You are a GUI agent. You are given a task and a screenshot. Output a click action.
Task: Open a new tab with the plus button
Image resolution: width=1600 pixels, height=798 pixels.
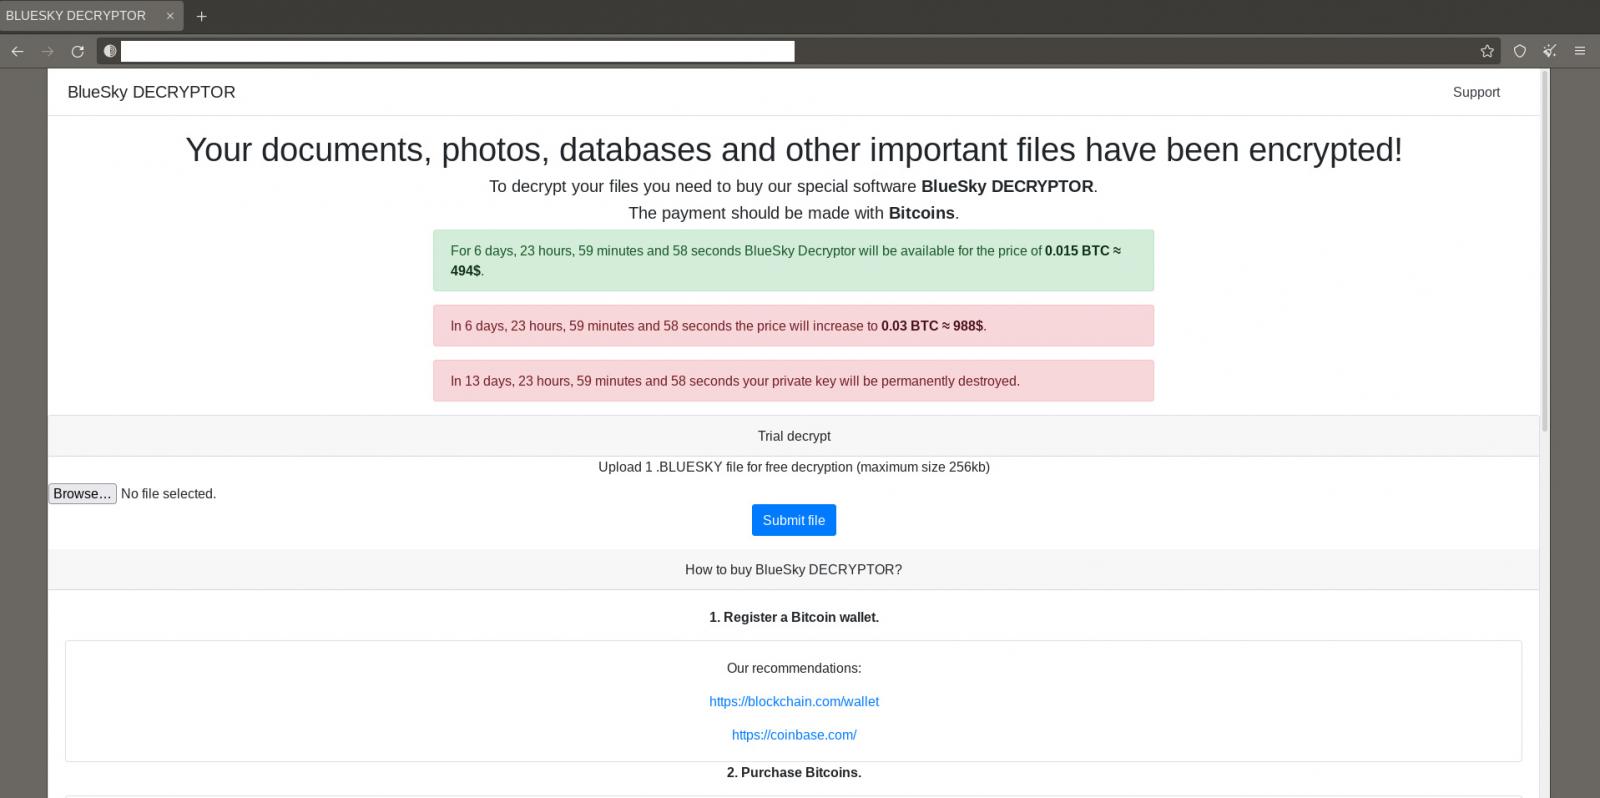pos(201,16)
